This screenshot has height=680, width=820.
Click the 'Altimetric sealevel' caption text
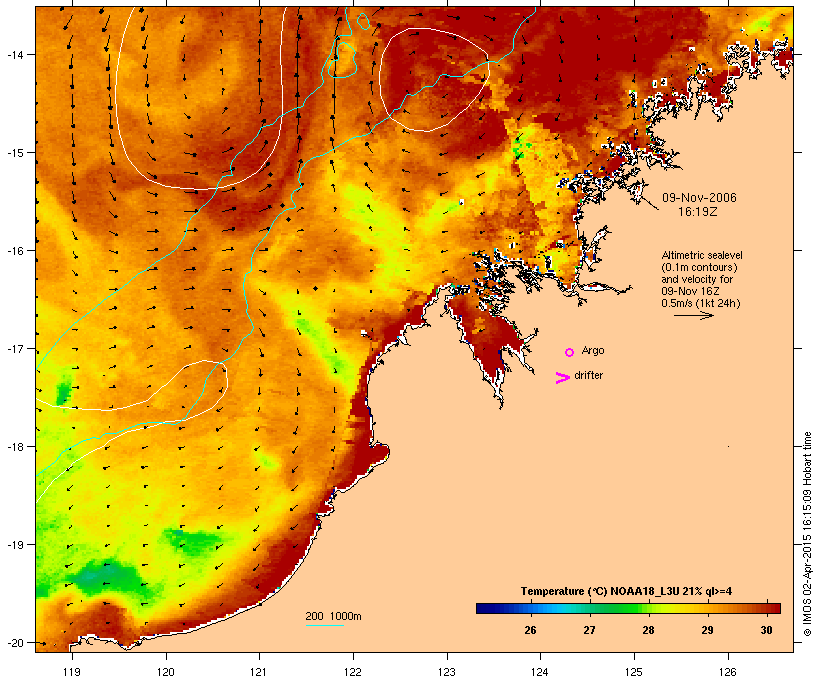[702, 255]
